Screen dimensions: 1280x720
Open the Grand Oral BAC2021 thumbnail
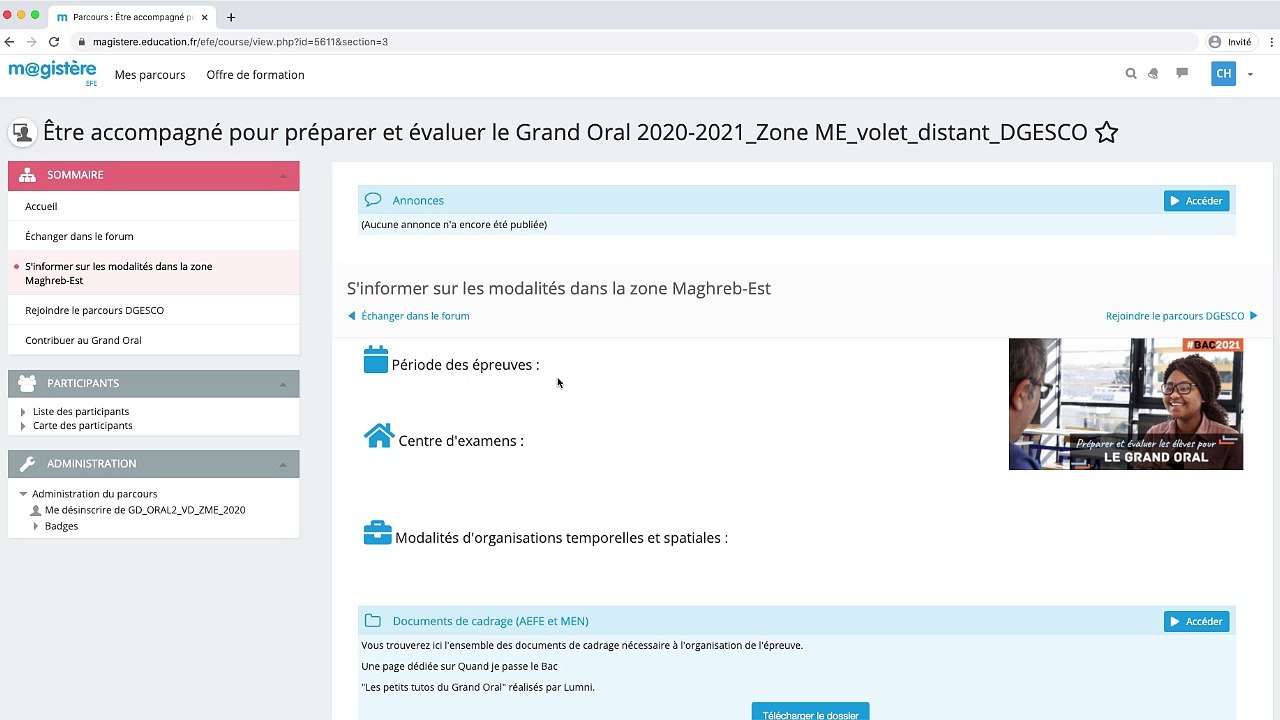(x=1126, y=404)
